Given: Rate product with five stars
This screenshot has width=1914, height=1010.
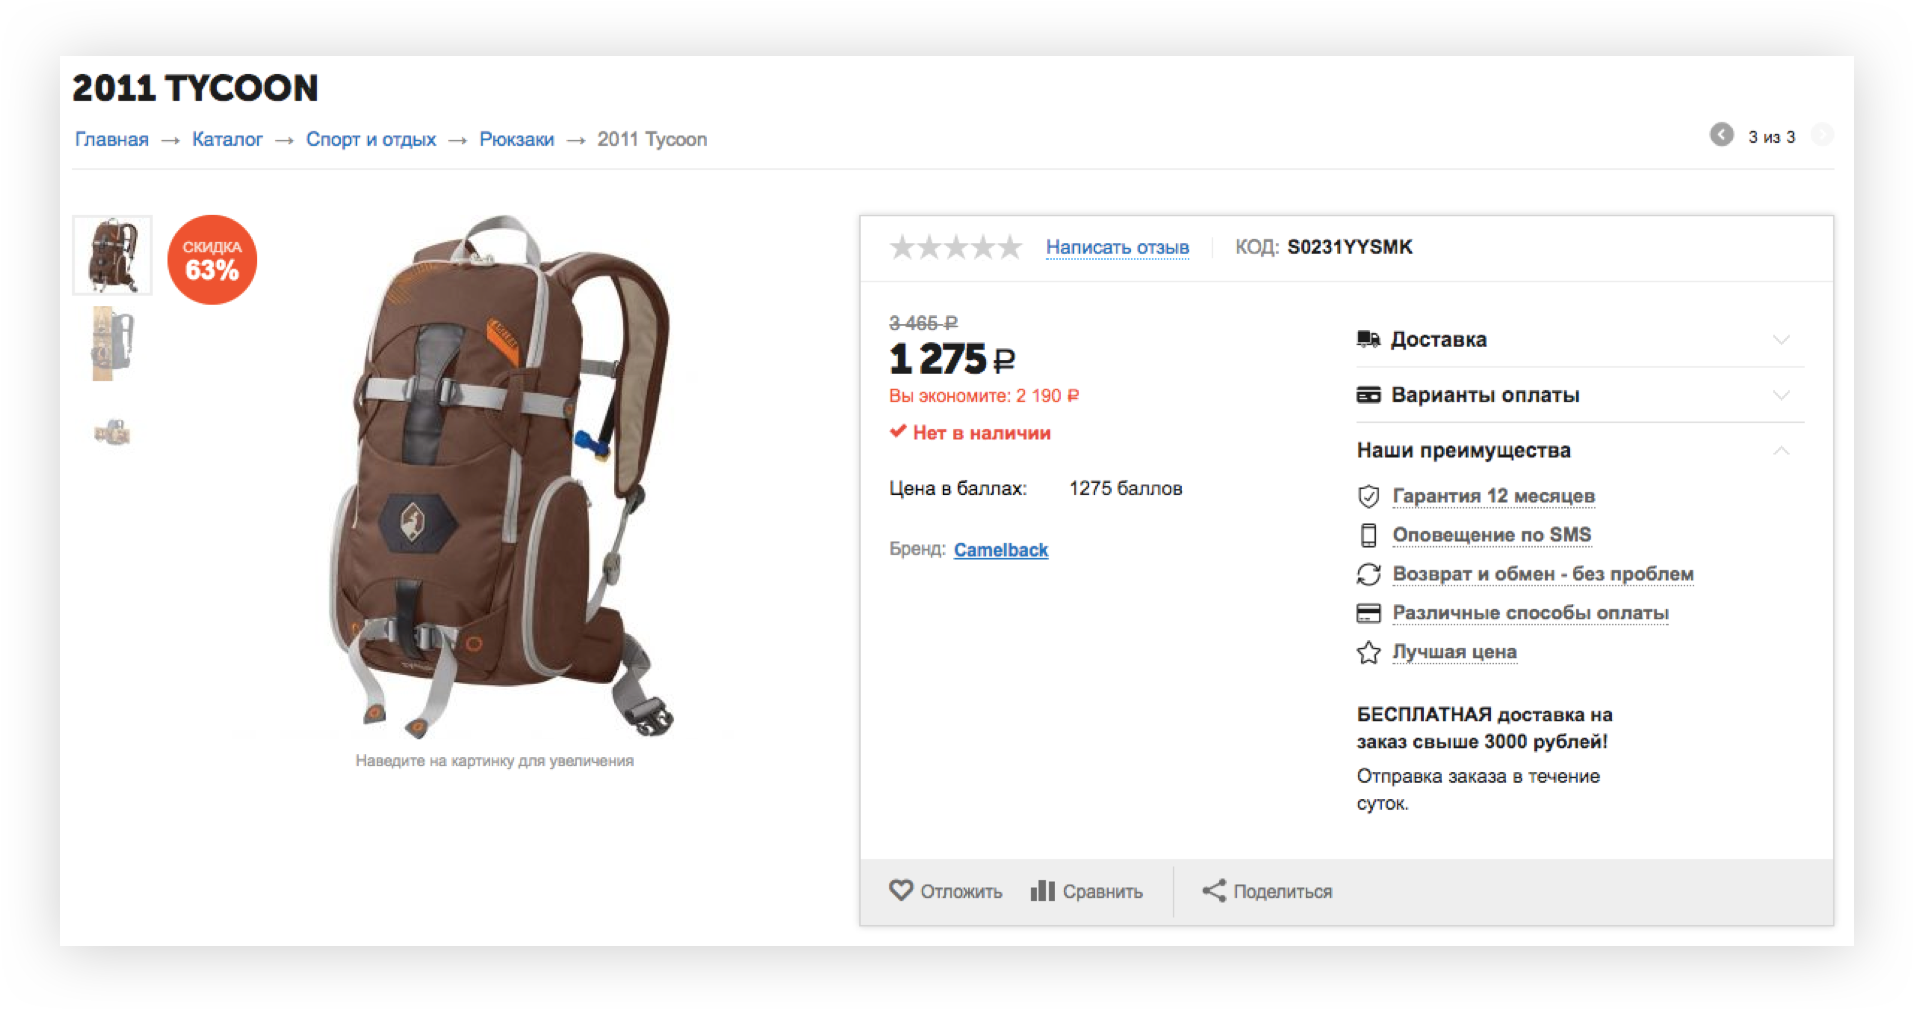Looking at the screenshot, I should (x=1010, y=246).
